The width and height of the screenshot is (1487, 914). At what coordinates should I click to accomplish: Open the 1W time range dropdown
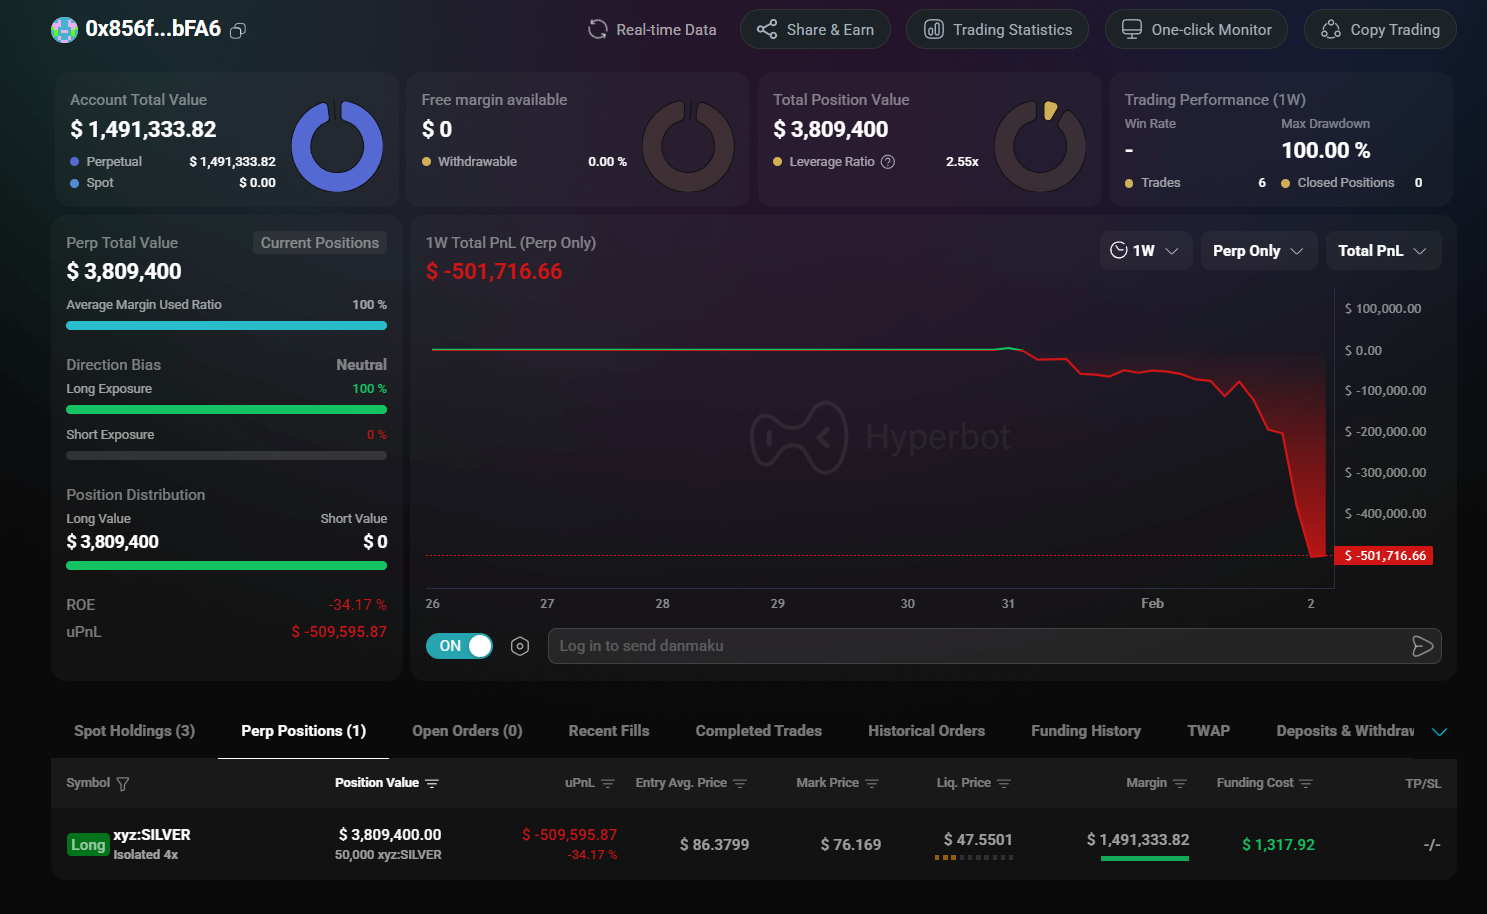pyautogui.click(x=1145, y=251)
